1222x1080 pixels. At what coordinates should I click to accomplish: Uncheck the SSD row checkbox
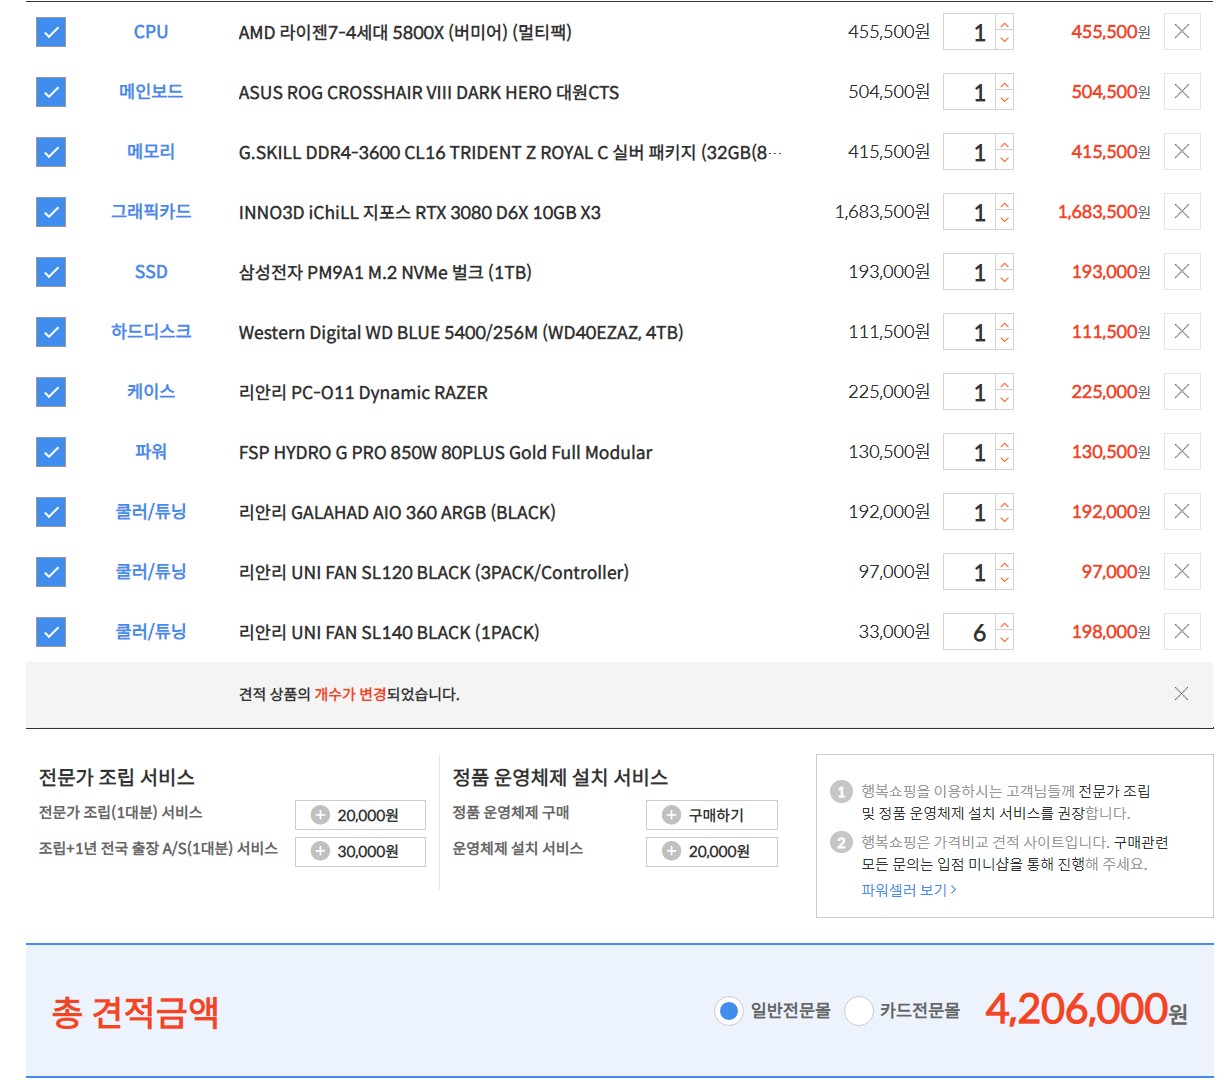(51, 272)
